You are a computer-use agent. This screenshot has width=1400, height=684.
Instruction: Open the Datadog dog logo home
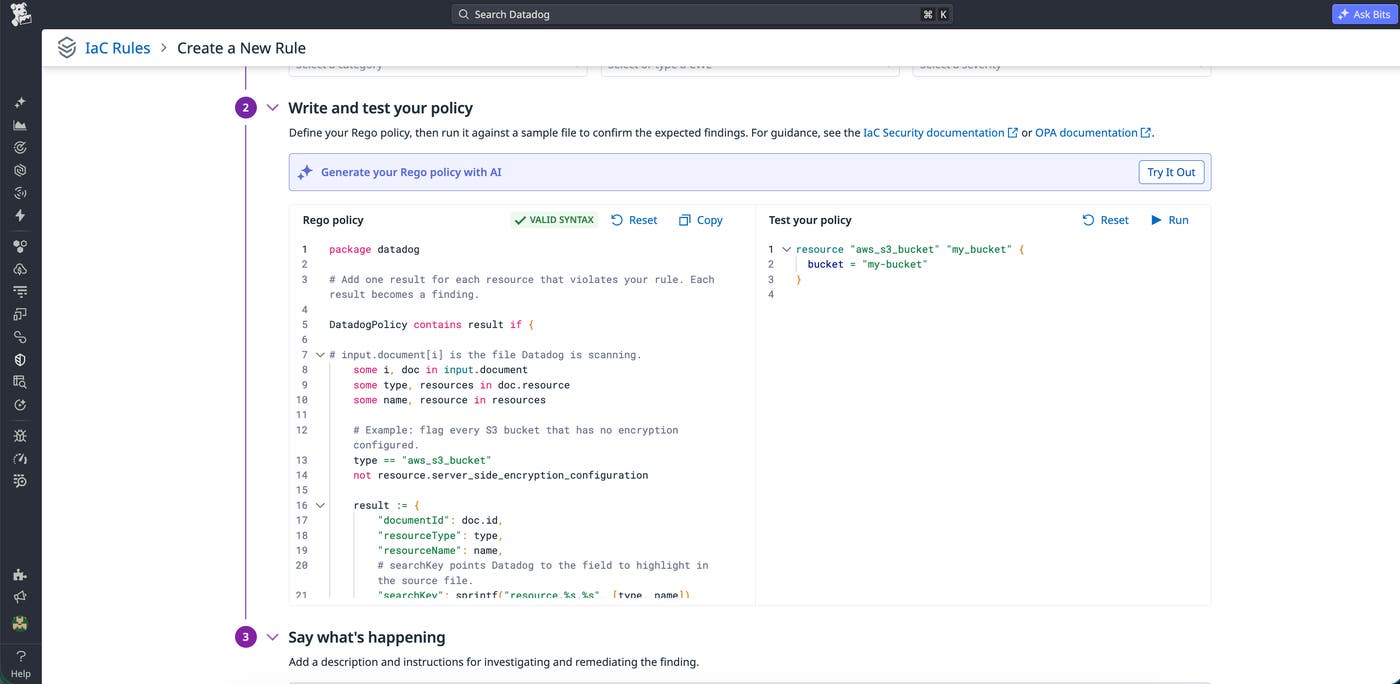pos(20,14)
